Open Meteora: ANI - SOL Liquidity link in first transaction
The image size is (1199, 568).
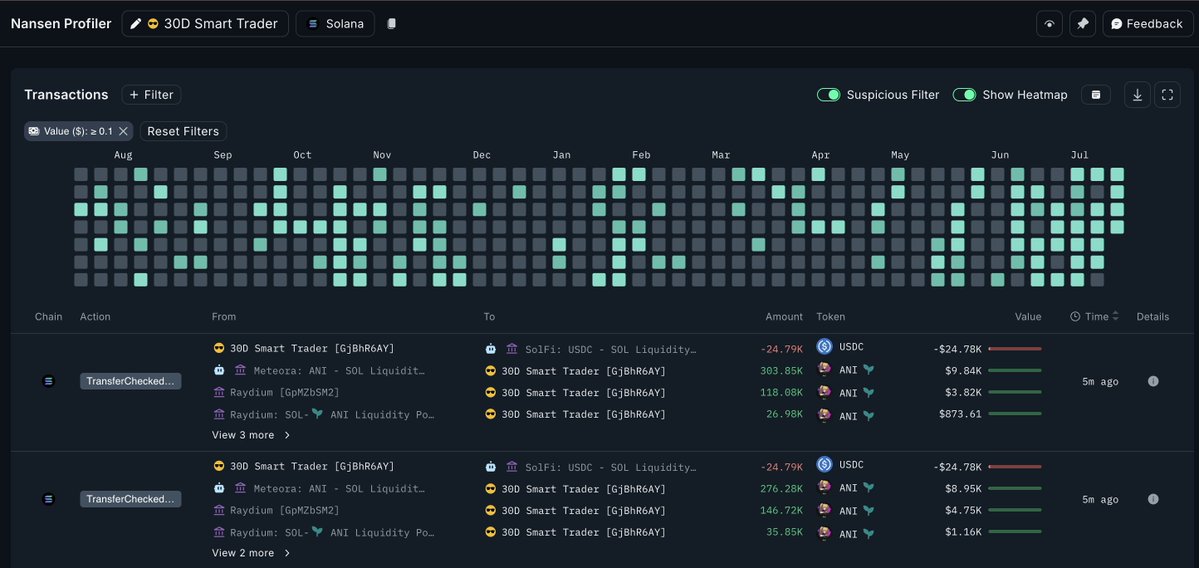(339, 371)
